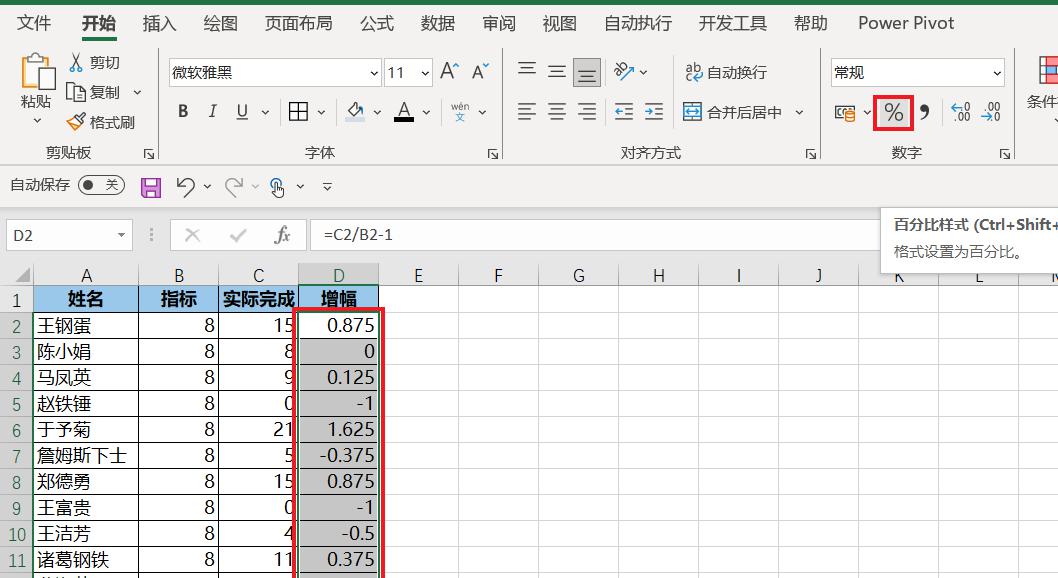Screen dimensions: 1058x578
Task: Switch to the 页面布局 tab
Action: [298, 23]
